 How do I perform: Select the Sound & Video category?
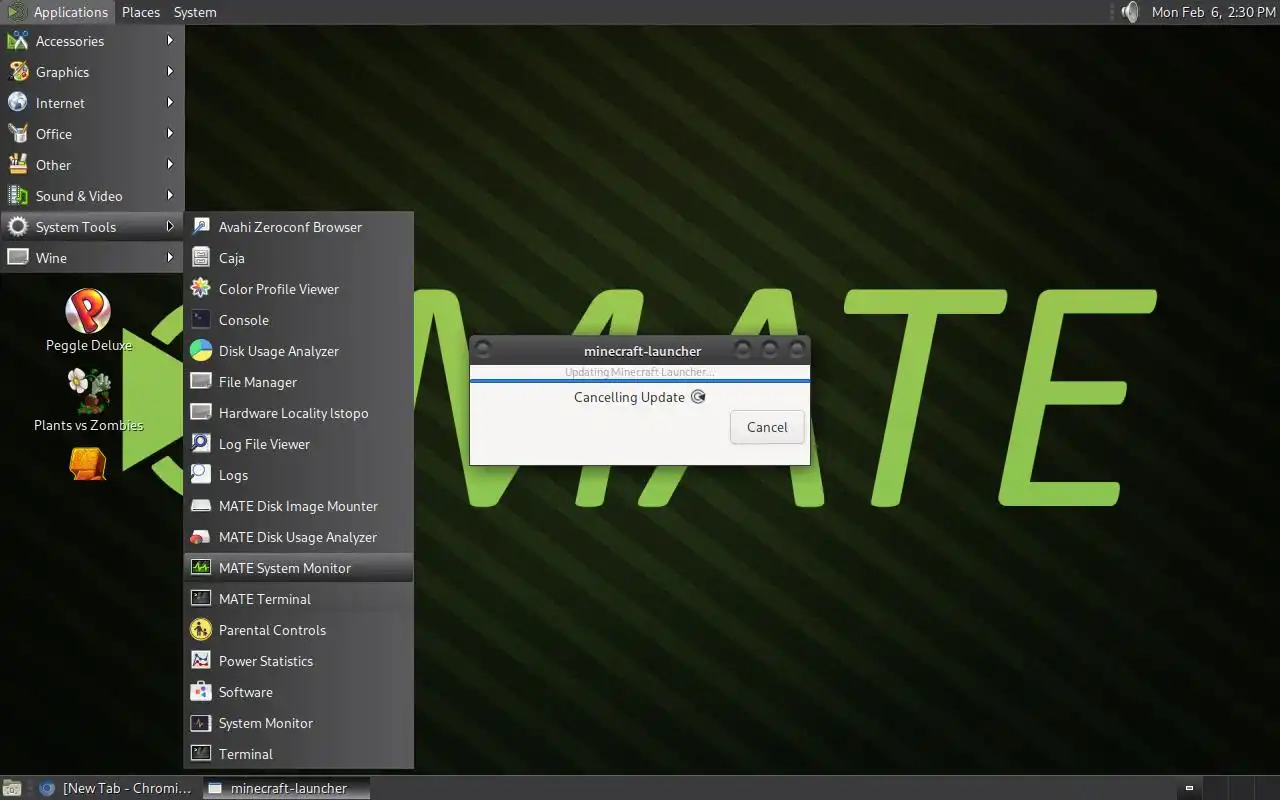click(92, 196)
